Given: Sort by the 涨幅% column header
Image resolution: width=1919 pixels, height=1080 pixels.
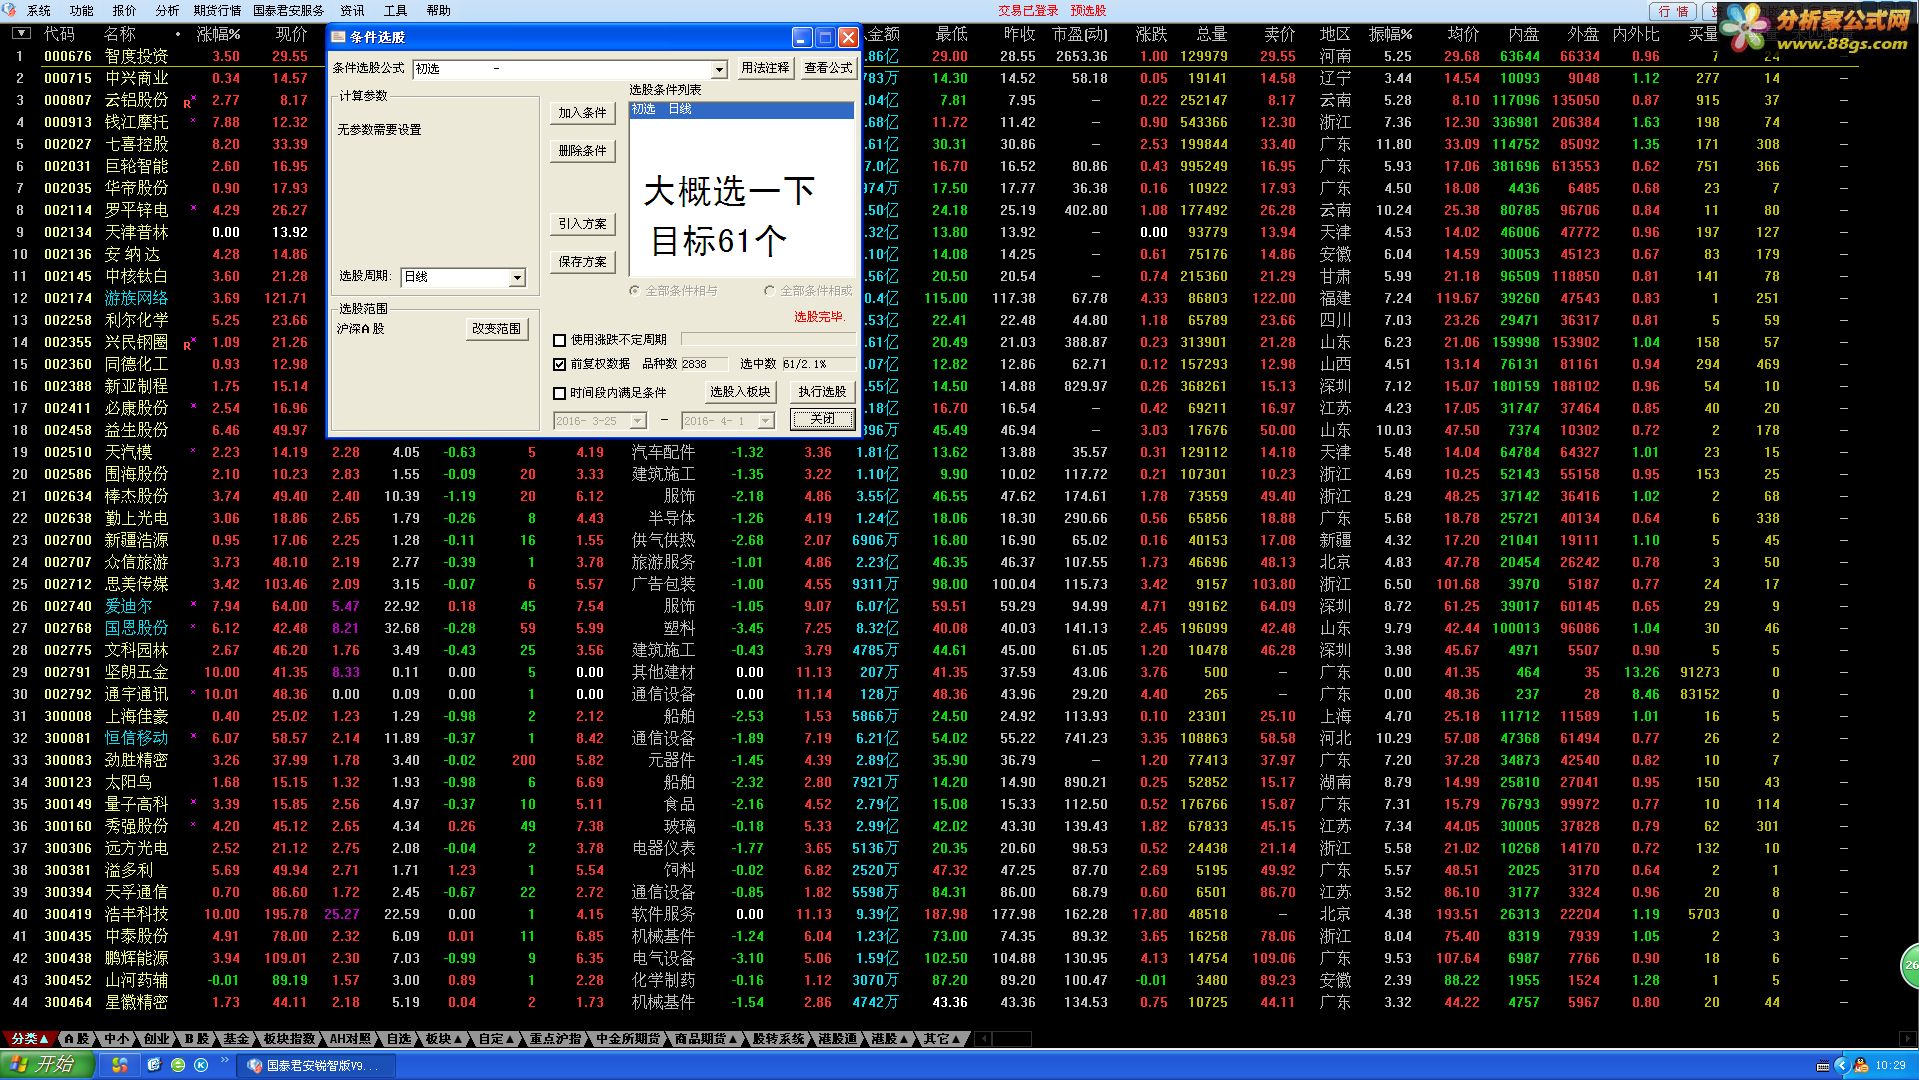Looking at the screenshot, I should pyautogui.click(x=219, y=34).
